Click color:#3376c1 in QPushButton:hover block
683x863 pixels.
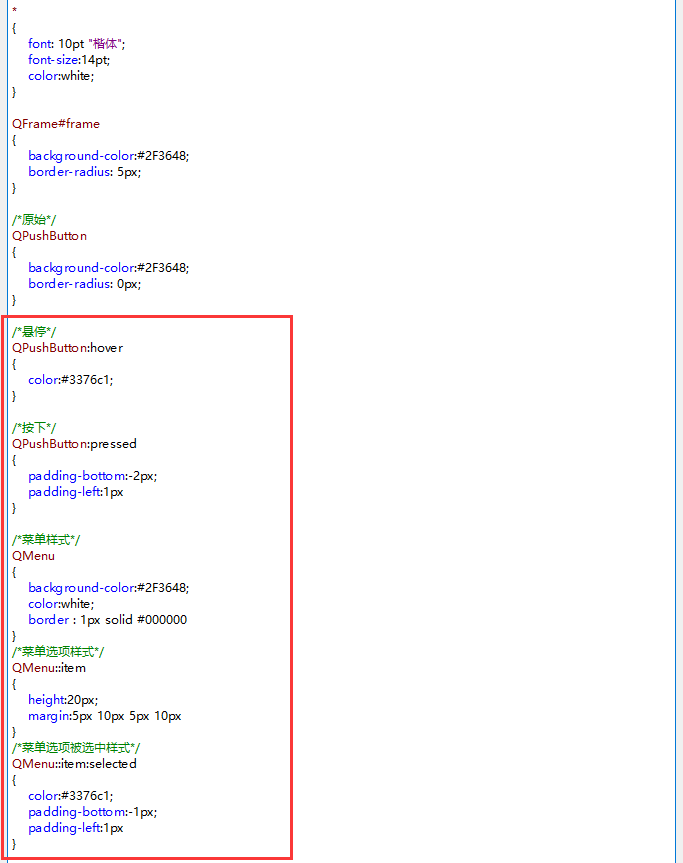pyautogui.click(x=70, y=380)
